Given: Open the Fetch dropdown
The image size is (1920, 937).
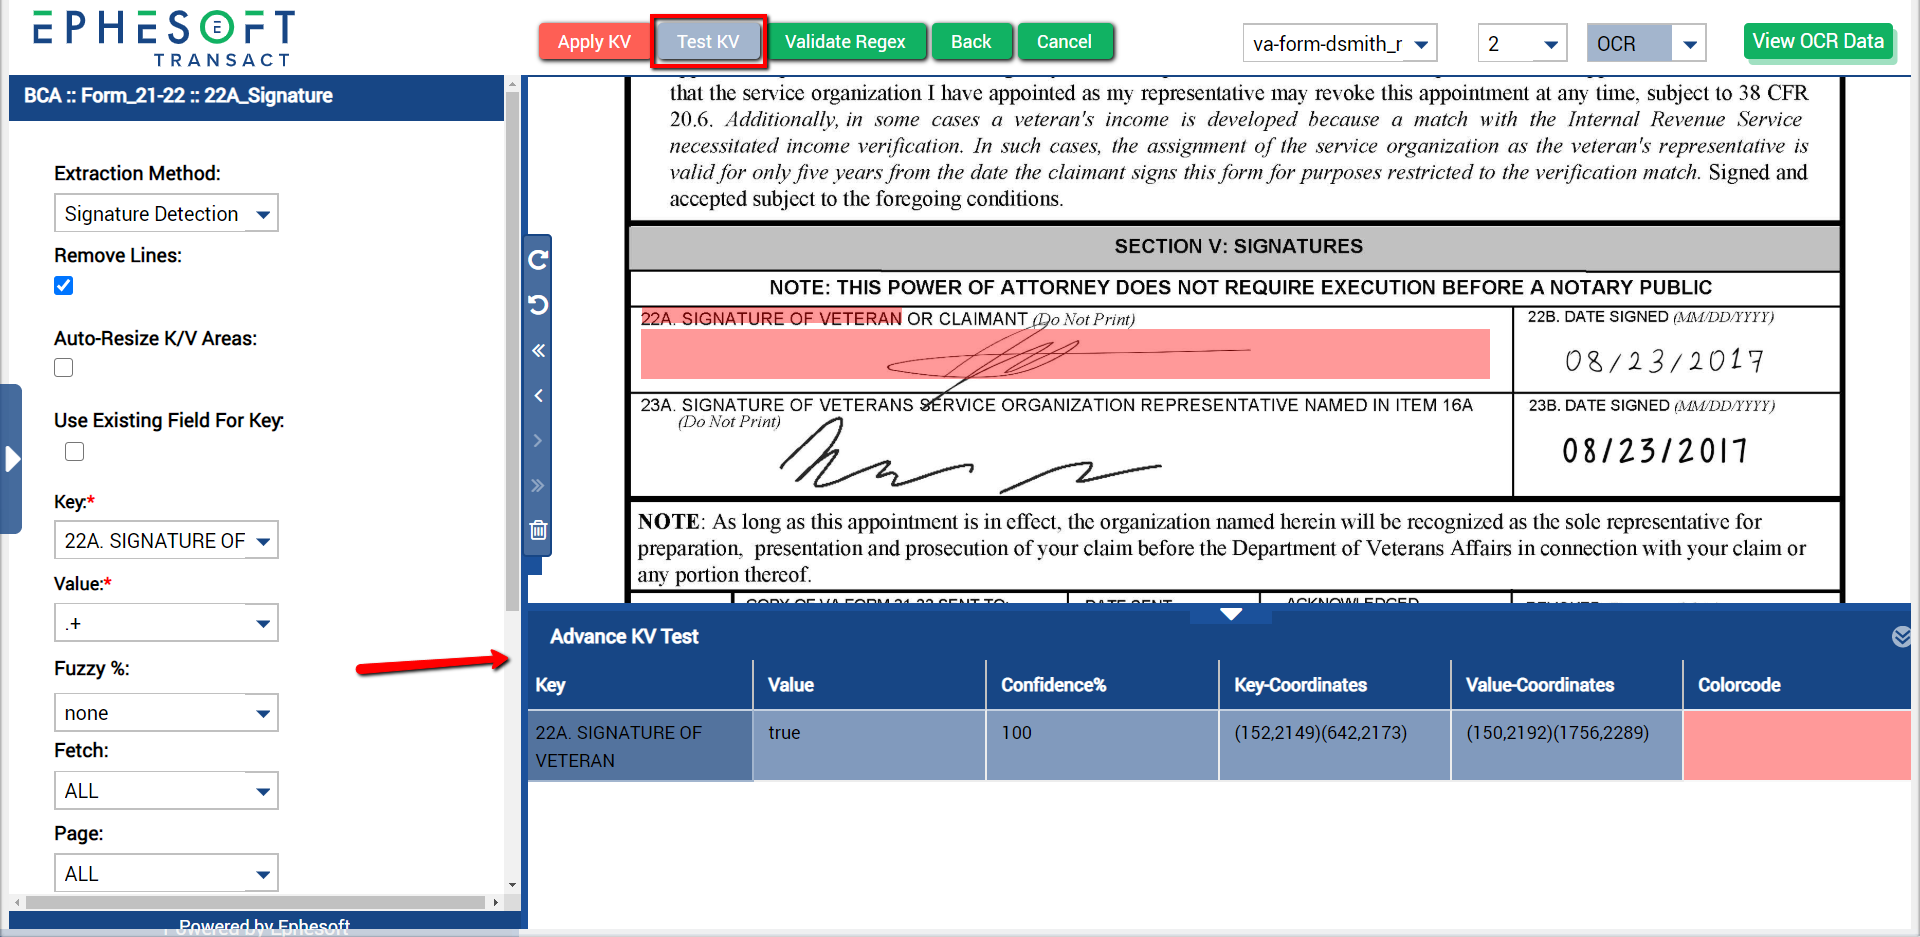Looking at the screenshot, I should [166, 791].
